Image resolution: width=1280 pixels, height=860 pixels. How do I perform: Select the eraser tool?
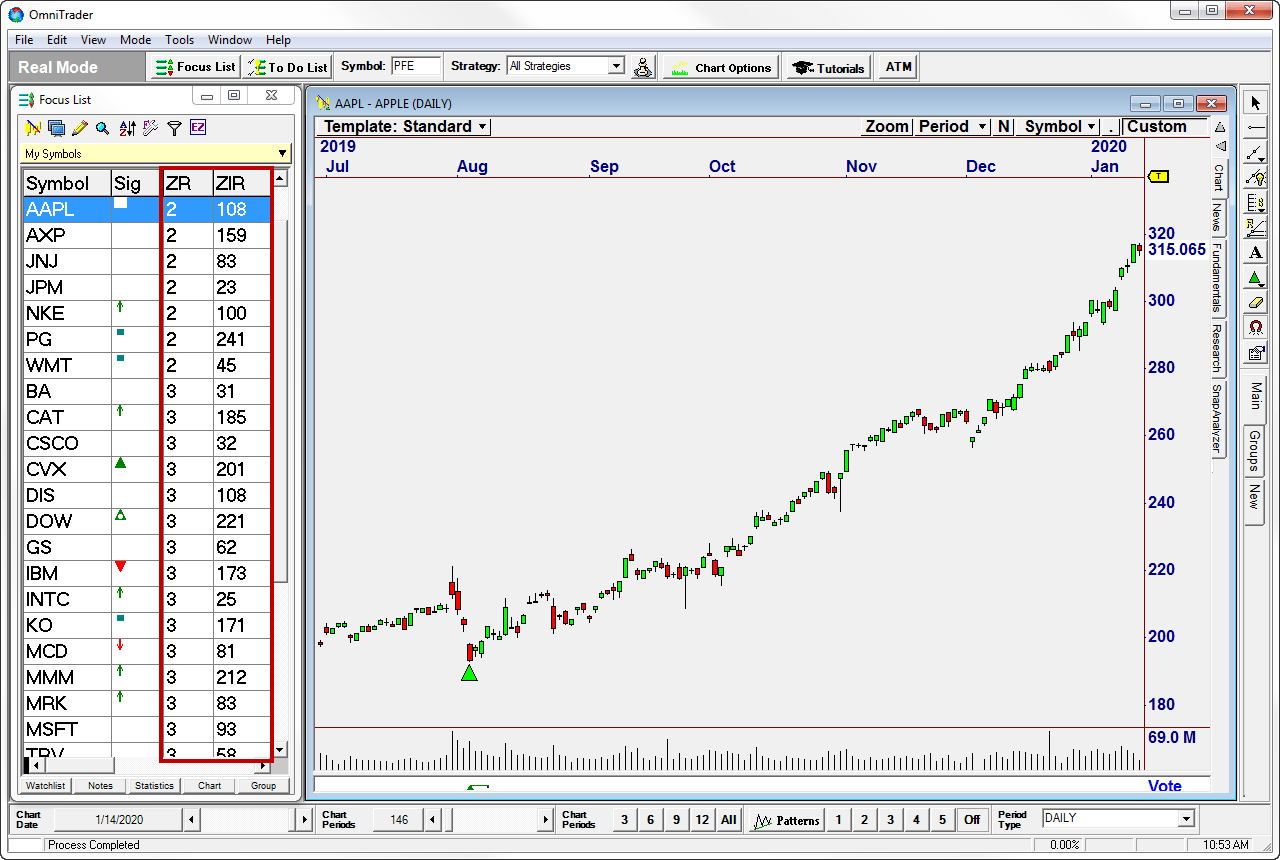tap(1256, 303)
